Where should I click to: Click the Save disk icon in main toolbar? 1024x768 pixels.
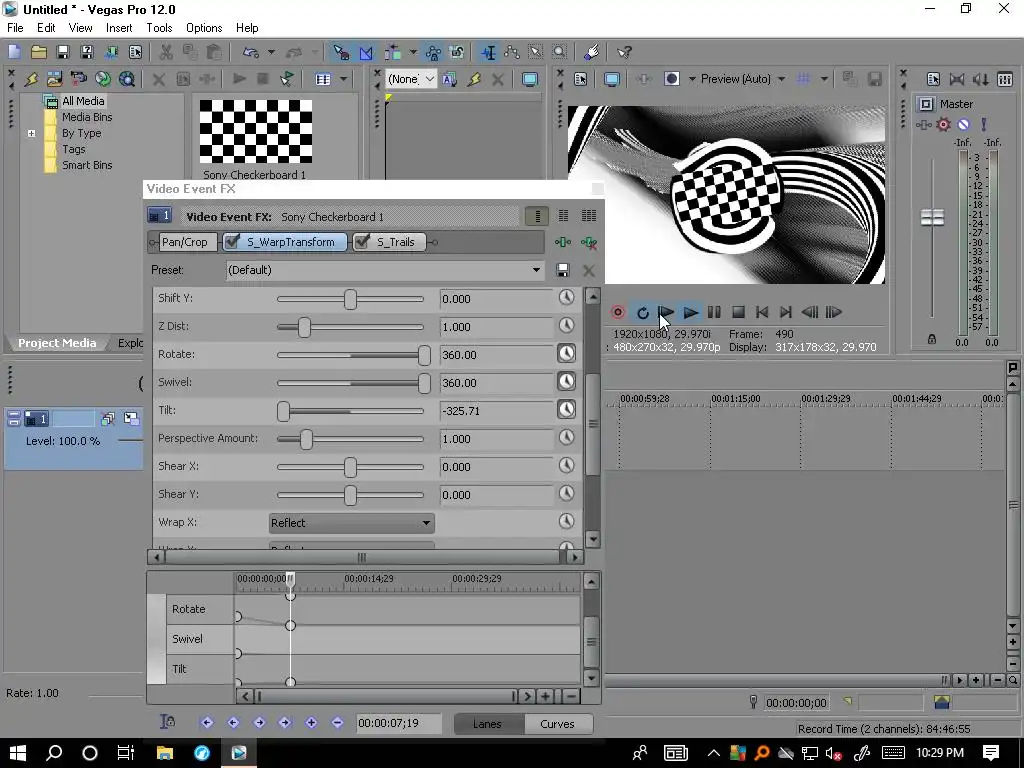point(63,52)
